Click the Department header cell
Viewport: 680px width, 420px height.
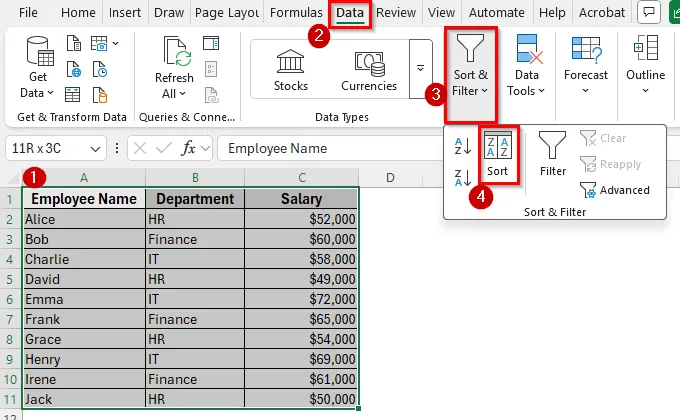click(195, 199)
